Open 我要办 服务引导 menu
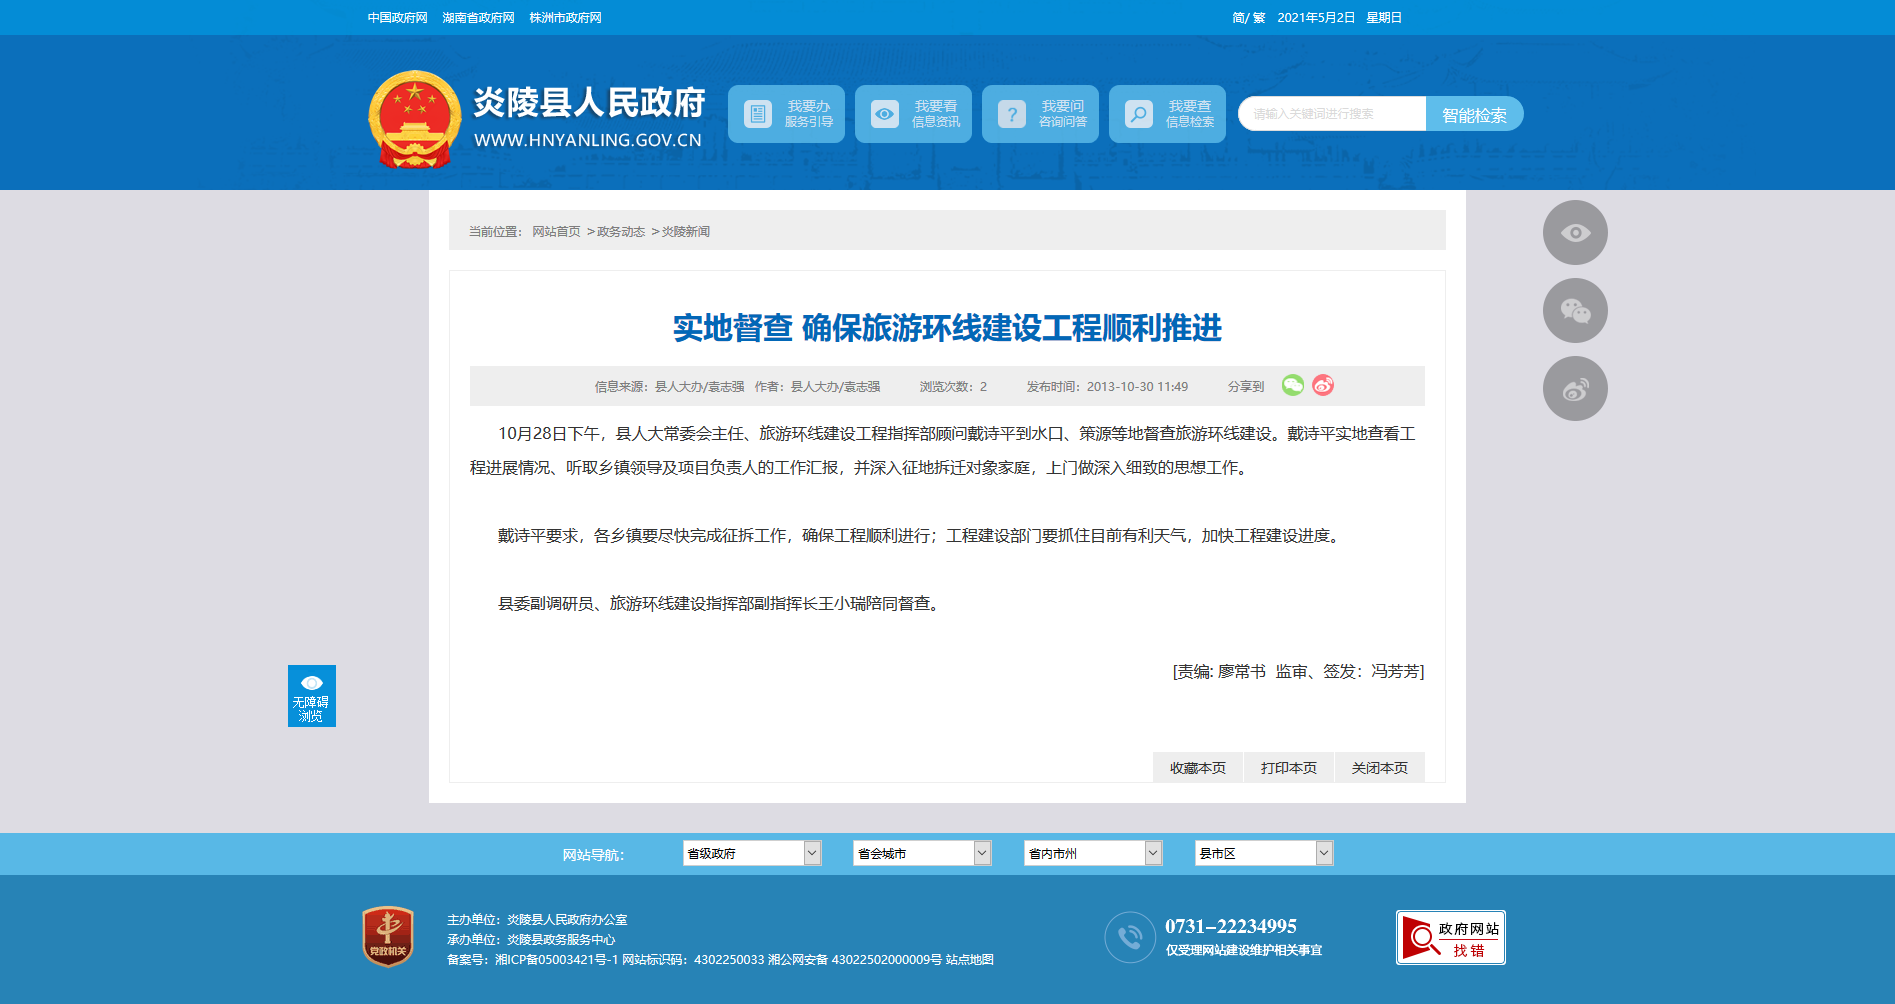 coord(786,114)
